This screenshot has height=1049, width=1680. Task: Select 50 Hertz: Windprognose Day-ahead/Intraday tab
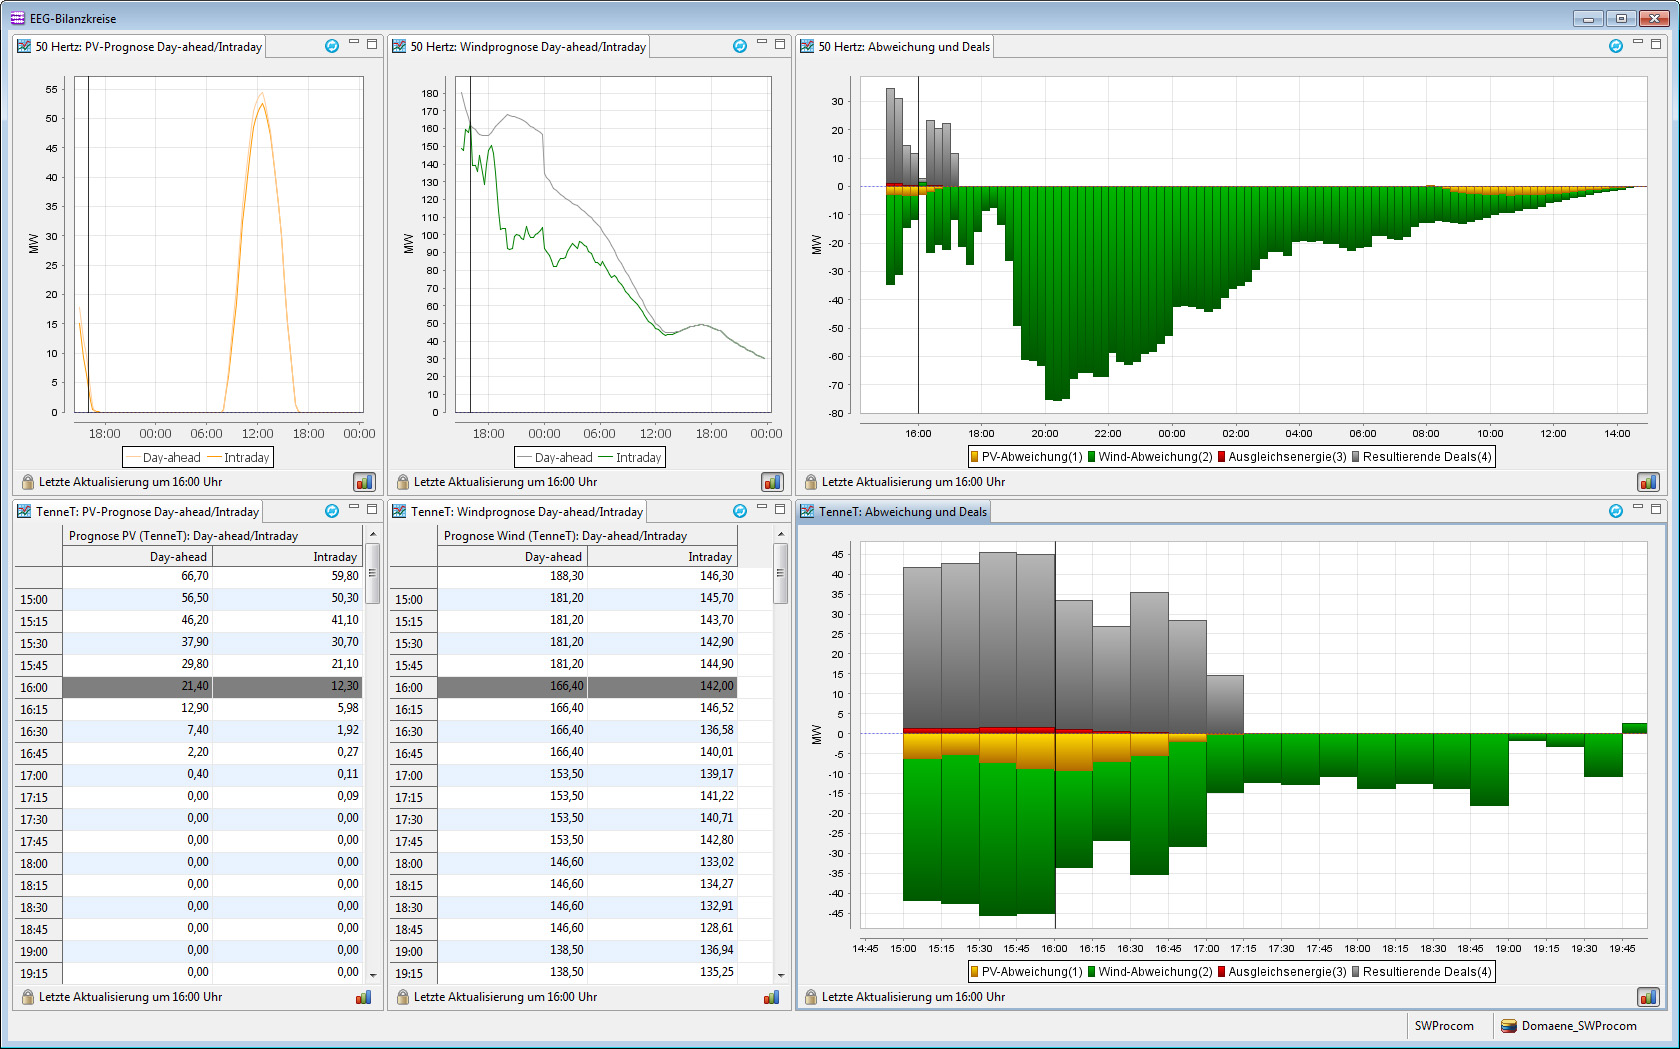click(527, 47)
